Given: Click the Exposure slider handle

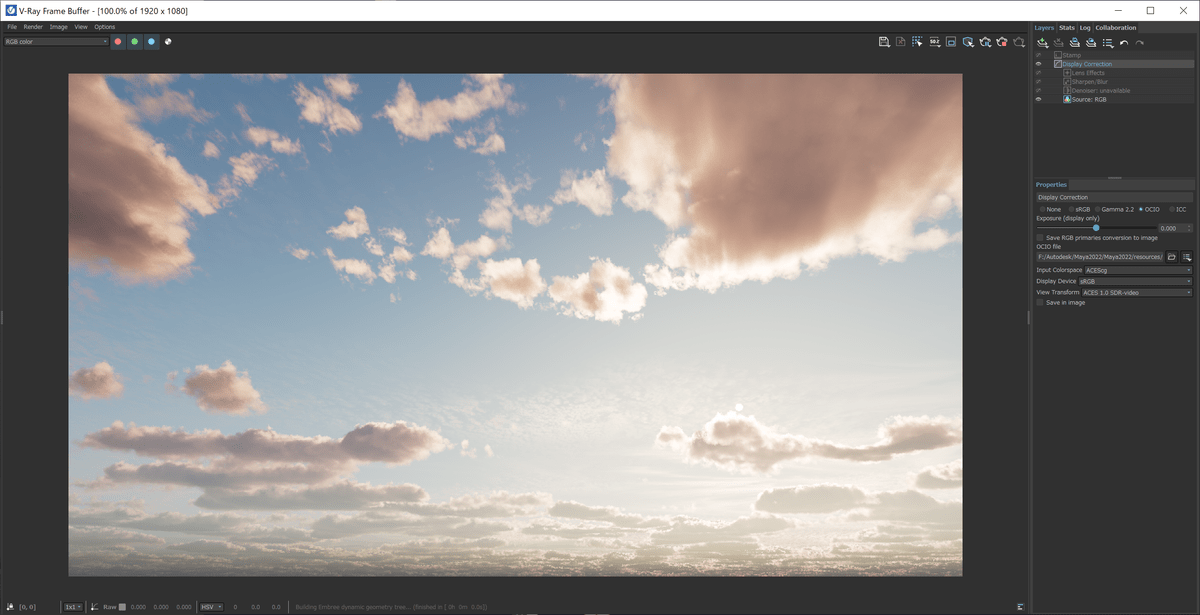Looking at the screenshot, I should (x=1096, y=228).
